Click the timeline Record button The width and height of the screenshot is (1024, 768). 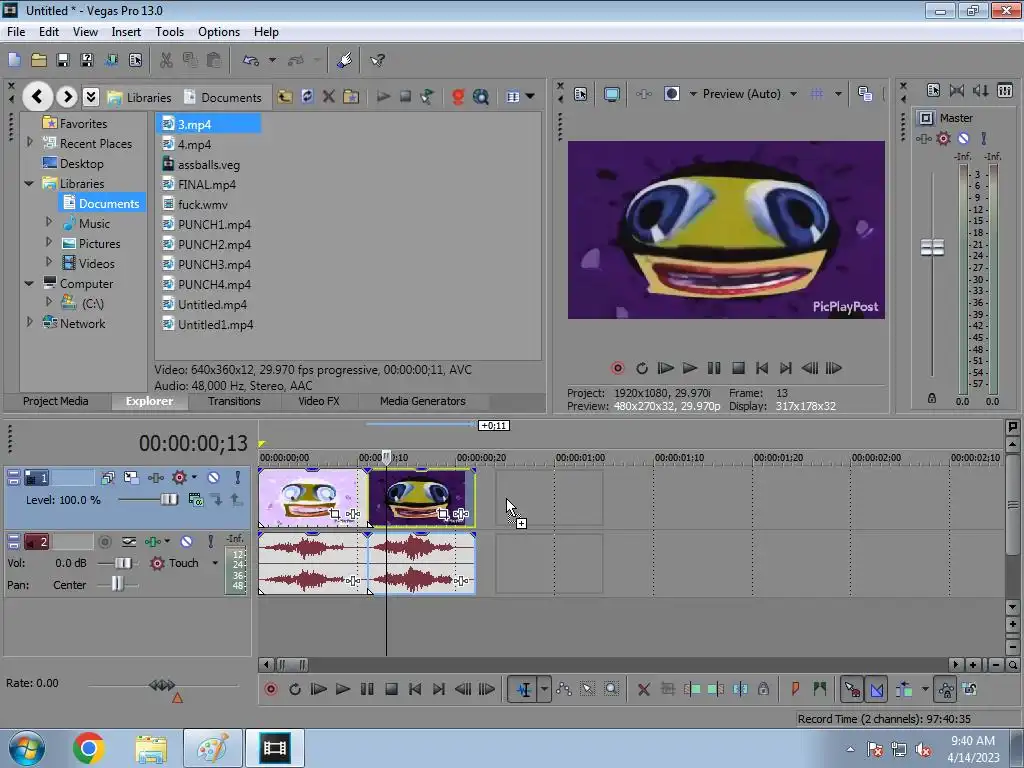point(270,689)
